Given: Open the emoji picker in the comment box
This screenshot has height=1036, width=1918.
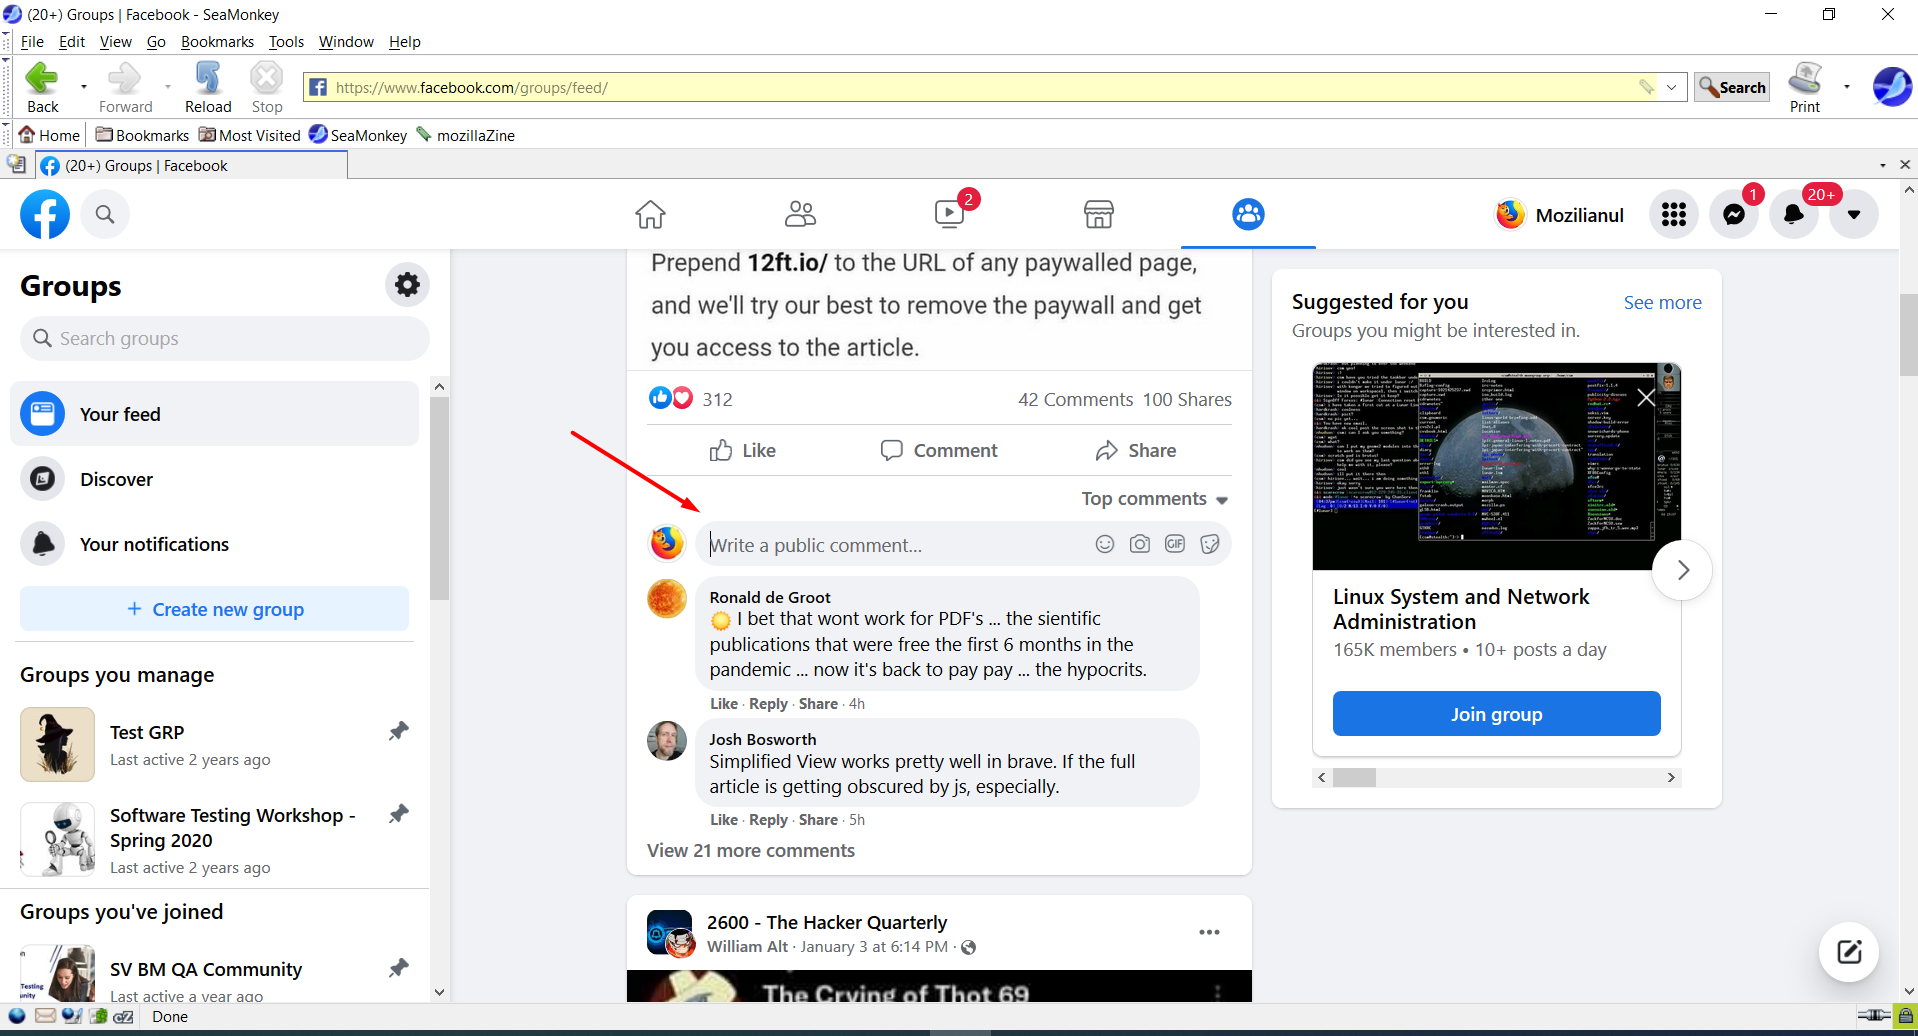Looking at the screenshot, I should pyautogui.click(x=1104, y=544).
